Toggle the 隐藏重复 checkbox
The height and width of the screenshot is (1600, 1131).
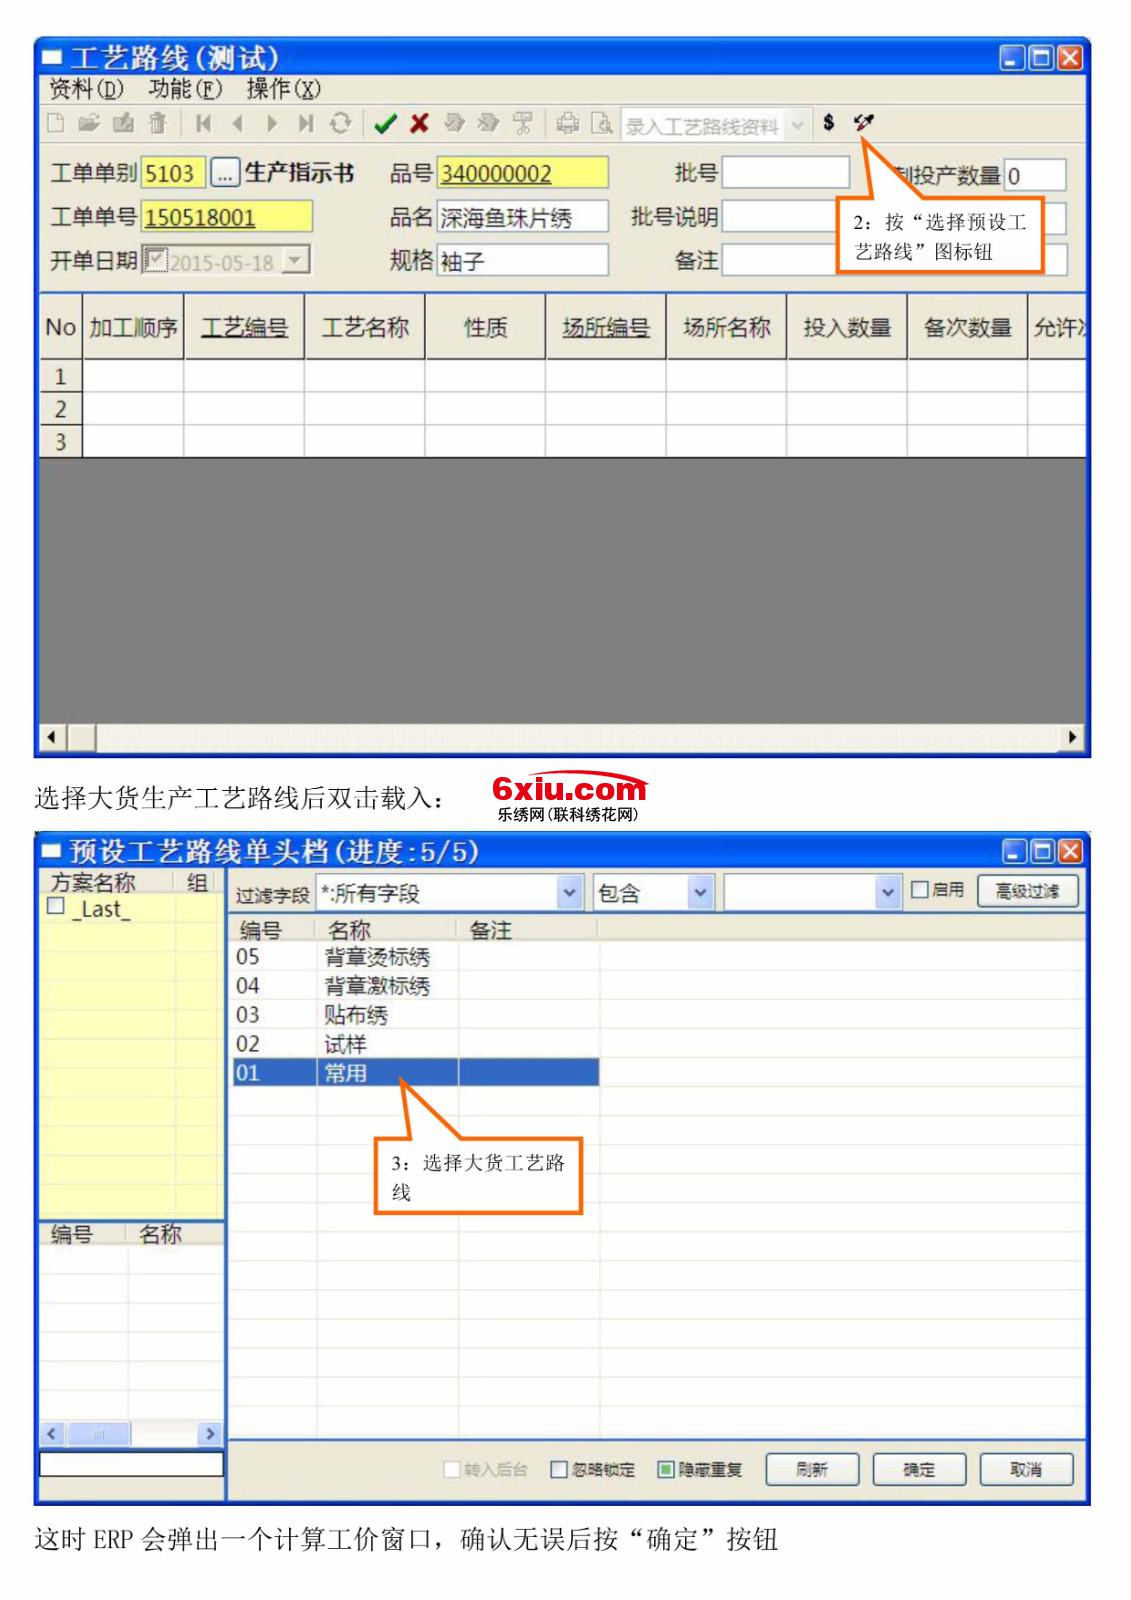(x=665, y=1469)
